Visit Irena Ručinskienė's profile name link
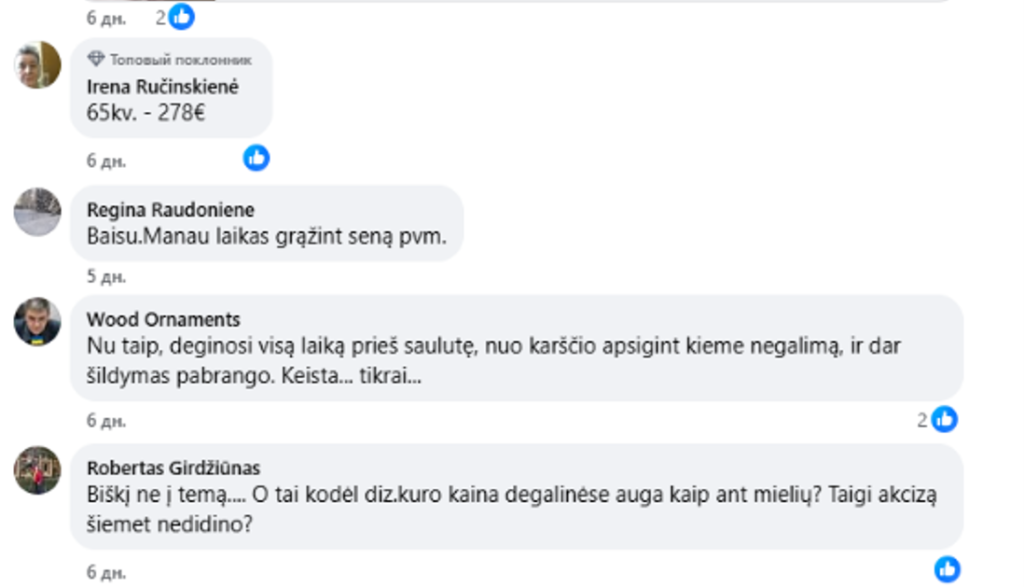The image size is (1024, 587). [x=163, y=87]
